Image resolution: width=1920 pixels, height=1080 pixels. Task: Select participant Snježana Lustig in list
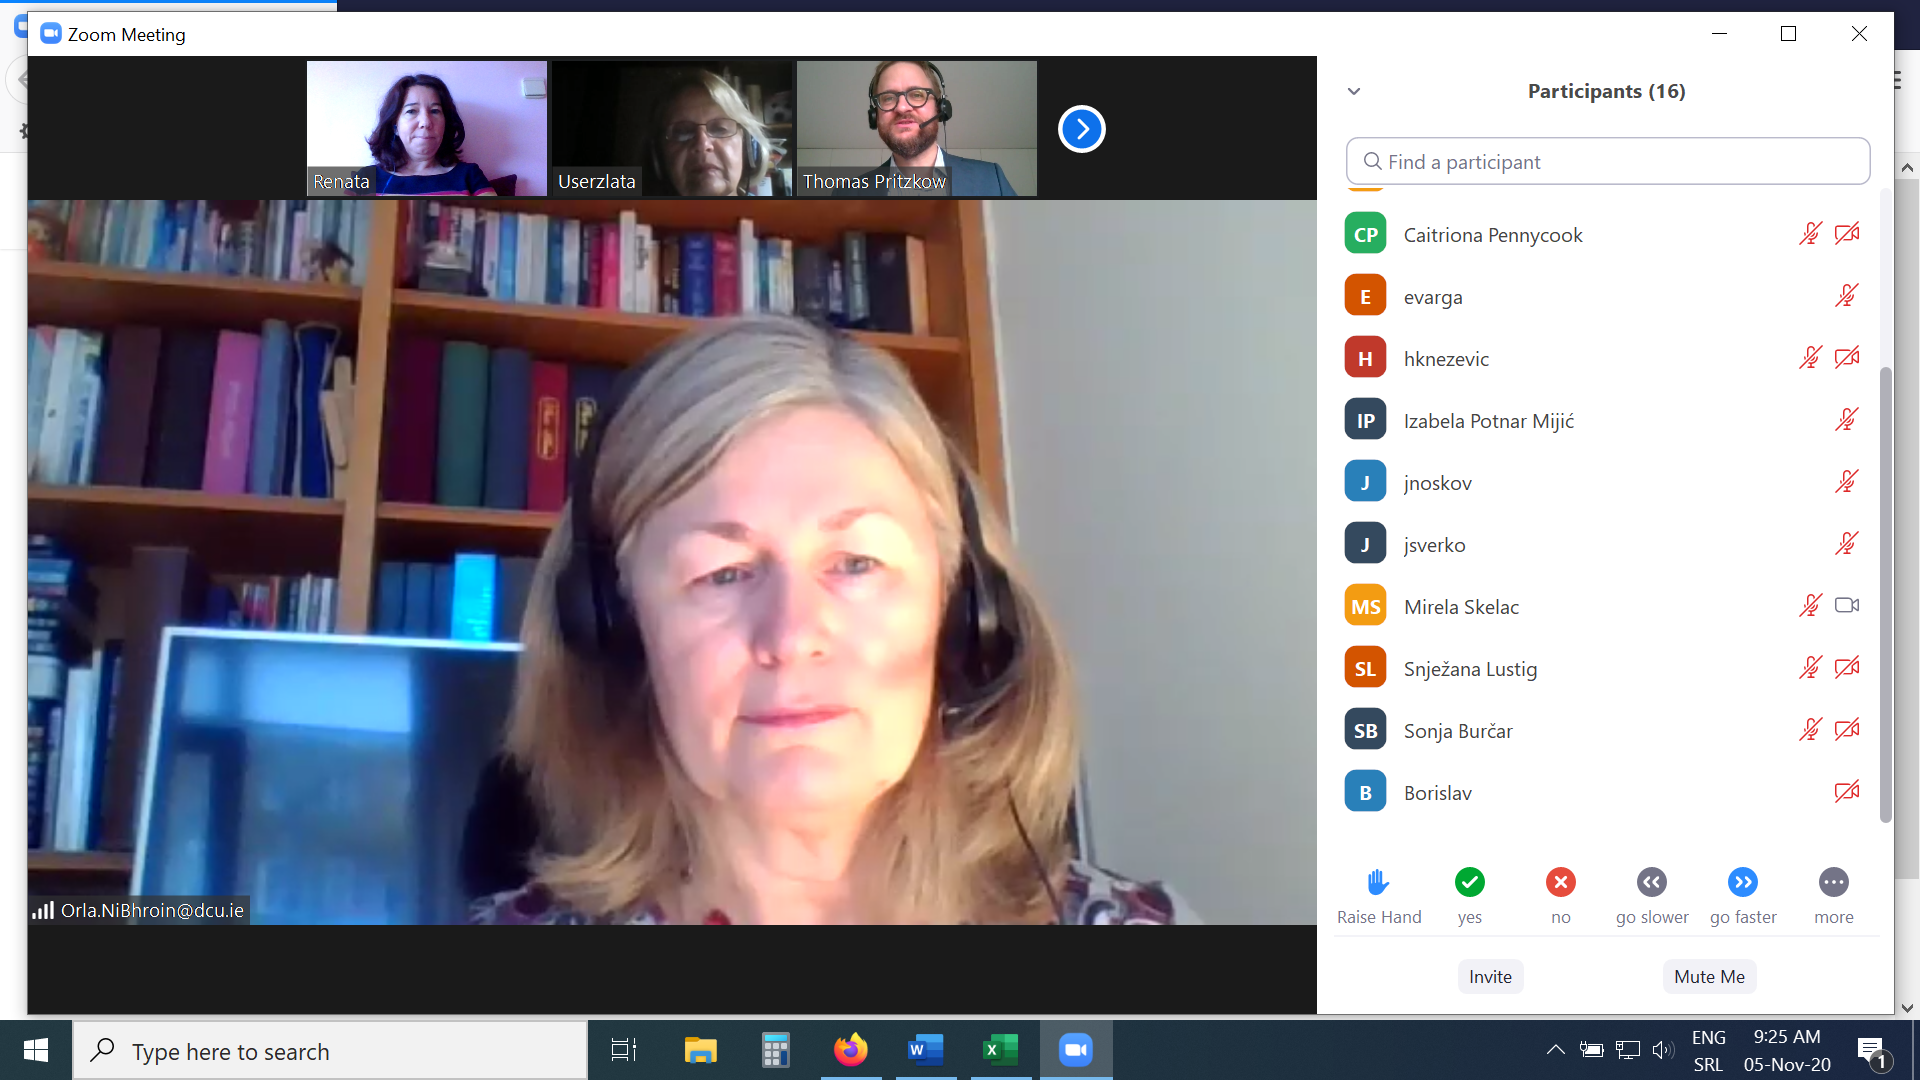[x=1608, y=668]
